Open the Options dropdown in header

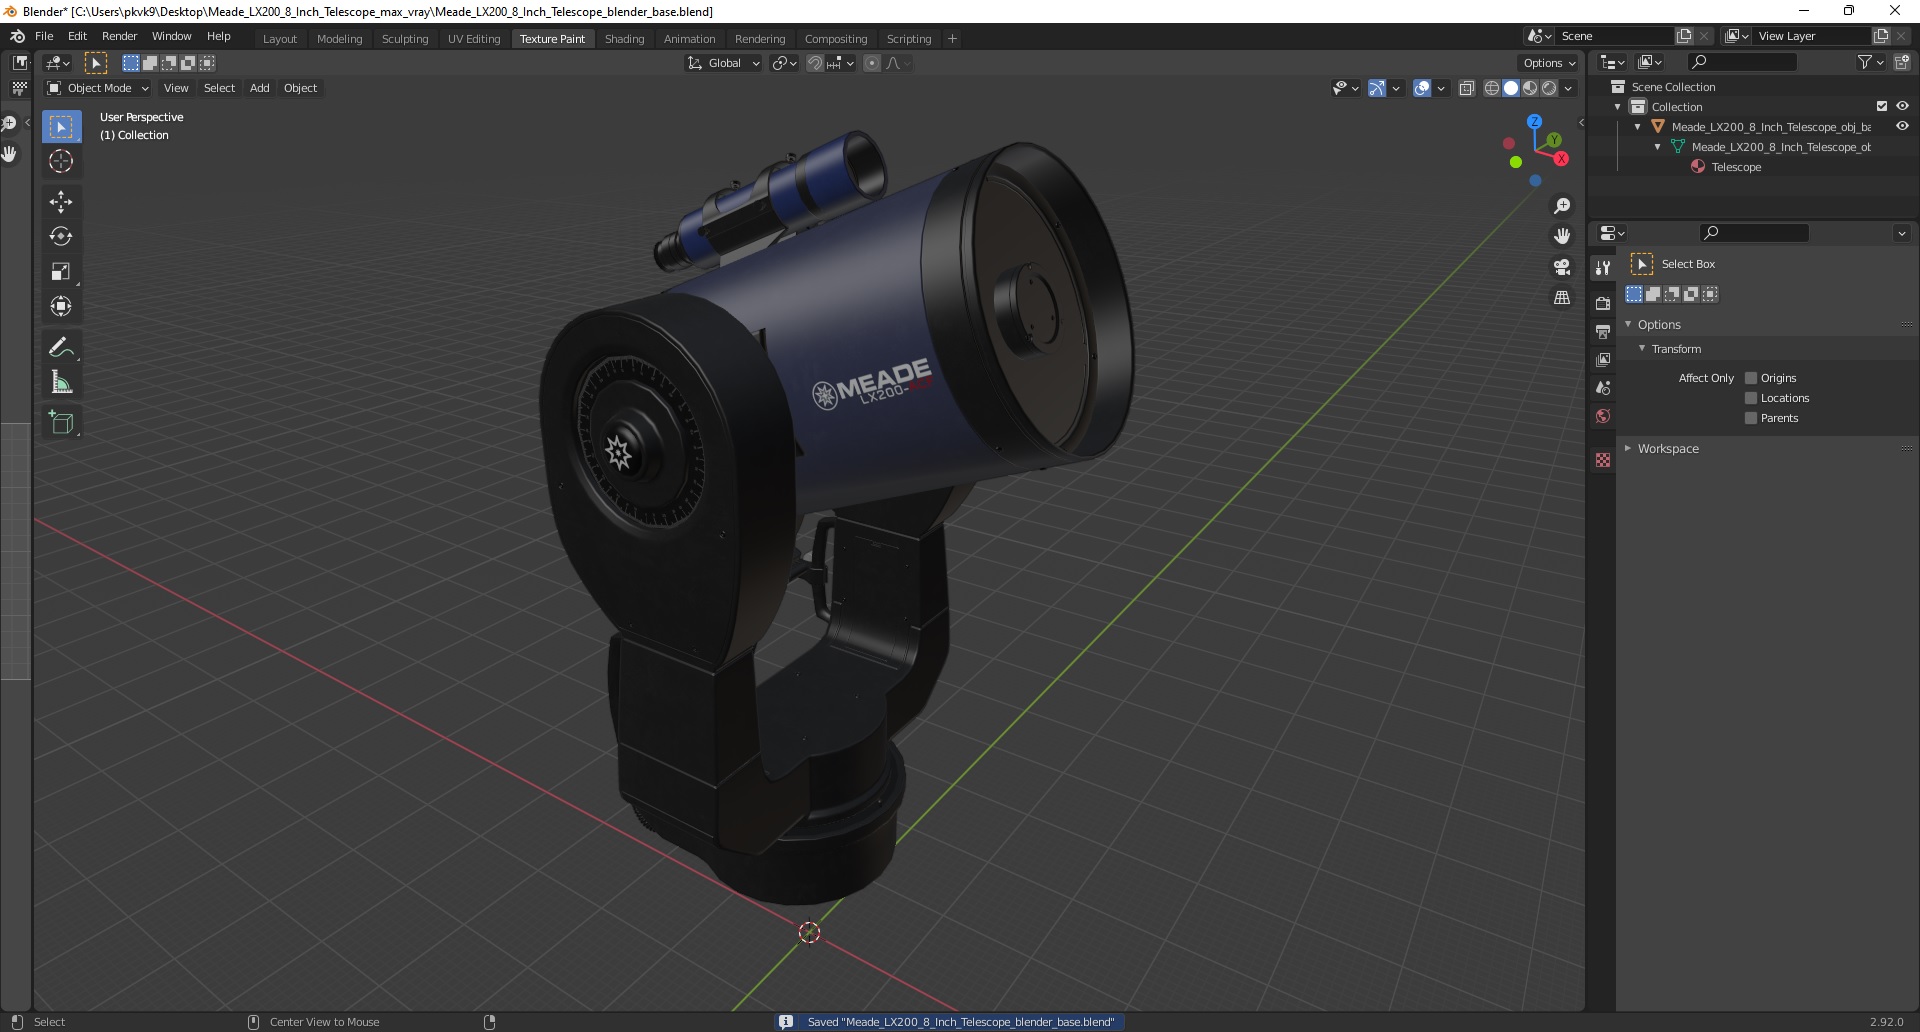click(1549, 63)
